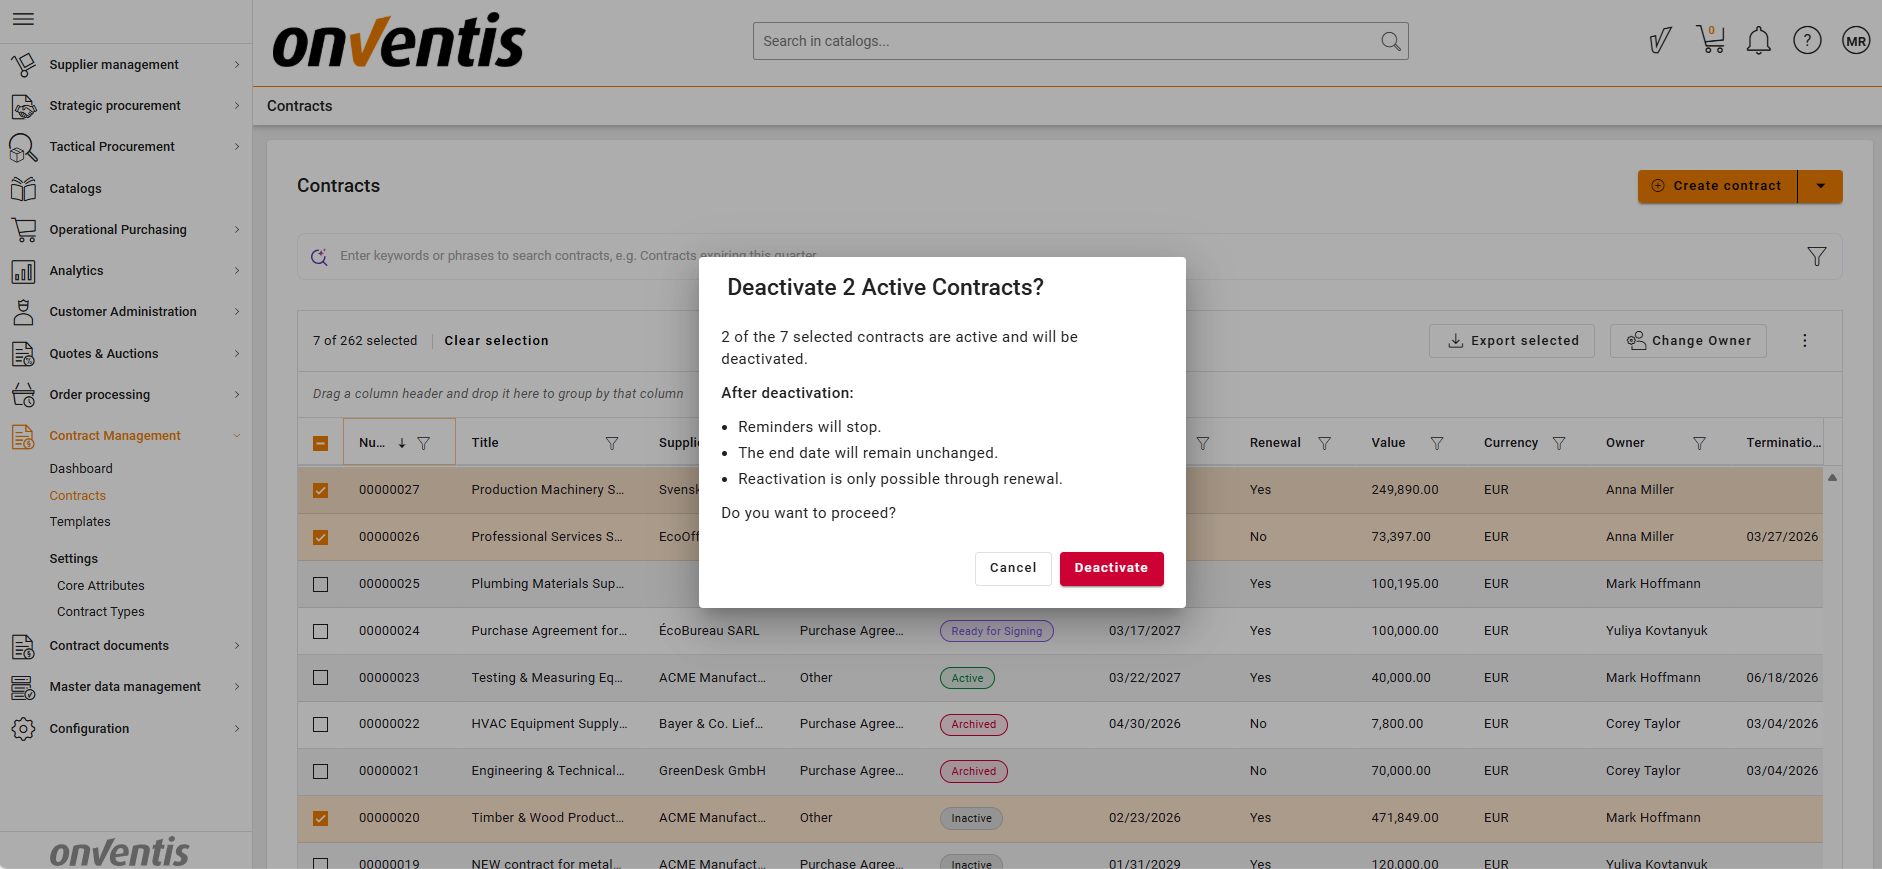Collapse the Contract Management section
This screenshot has height=869, width=1882.
236,436
